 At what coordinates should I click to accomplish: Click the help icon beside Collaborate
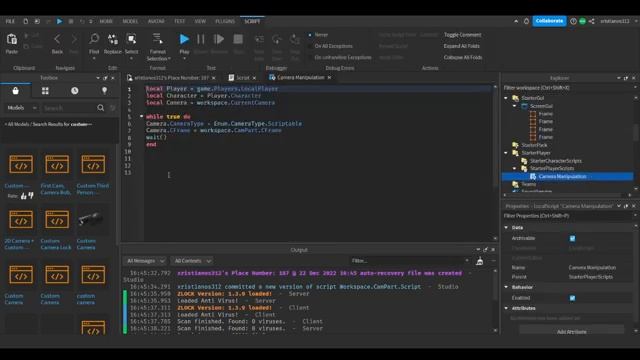pyautogui.click(x=573, y=21)
